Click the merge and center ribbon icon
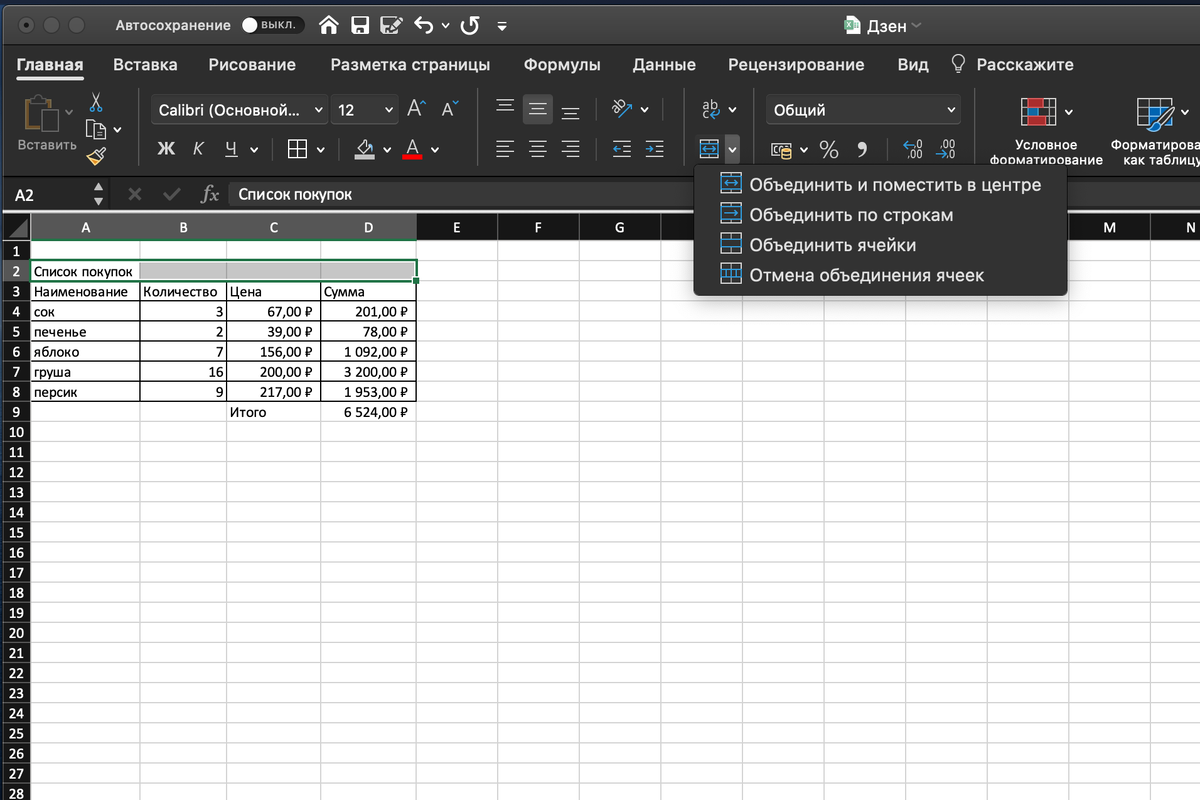This screenshot has height=800, width=1200. click(709, 149)
